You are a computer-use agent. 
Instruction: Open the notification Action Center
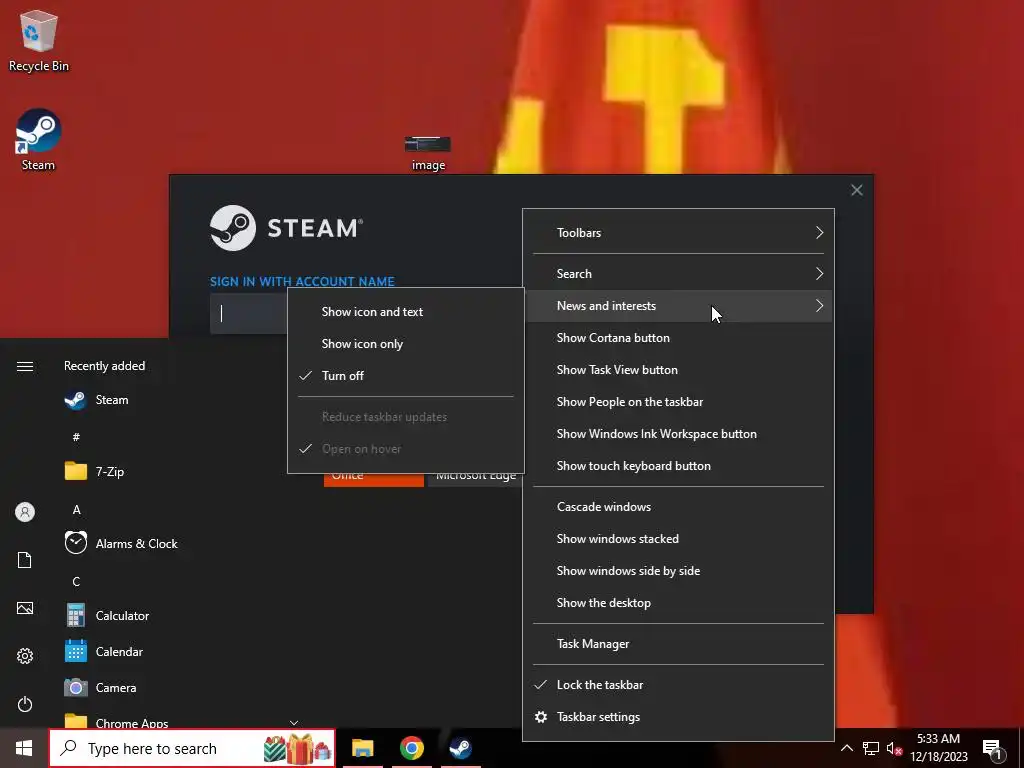(x=993, y=750)
